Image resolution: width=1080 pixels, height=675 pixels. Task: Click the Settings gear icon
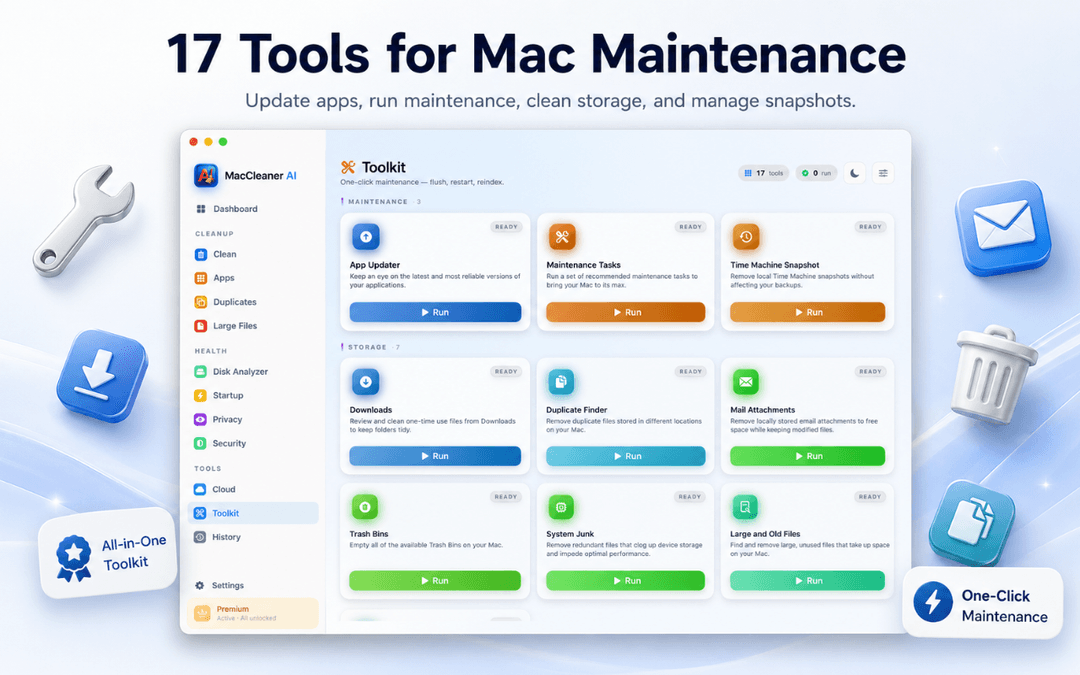tap(200, 585)
